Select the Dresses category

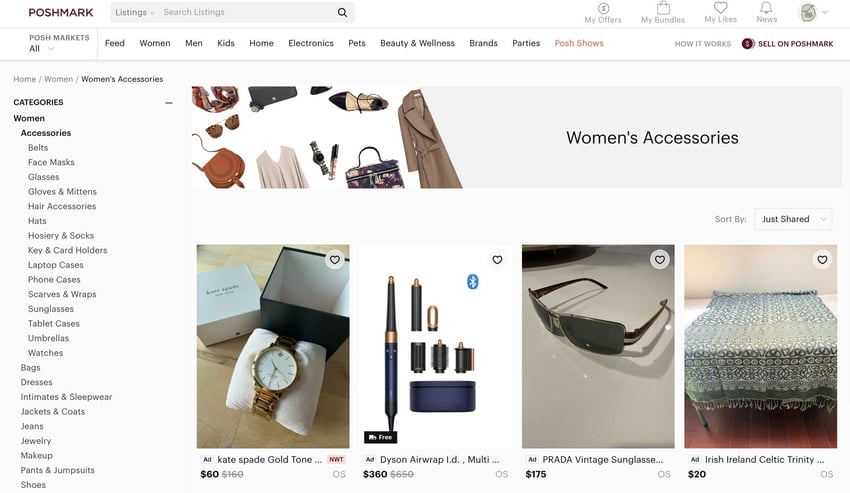pos(36,382)
